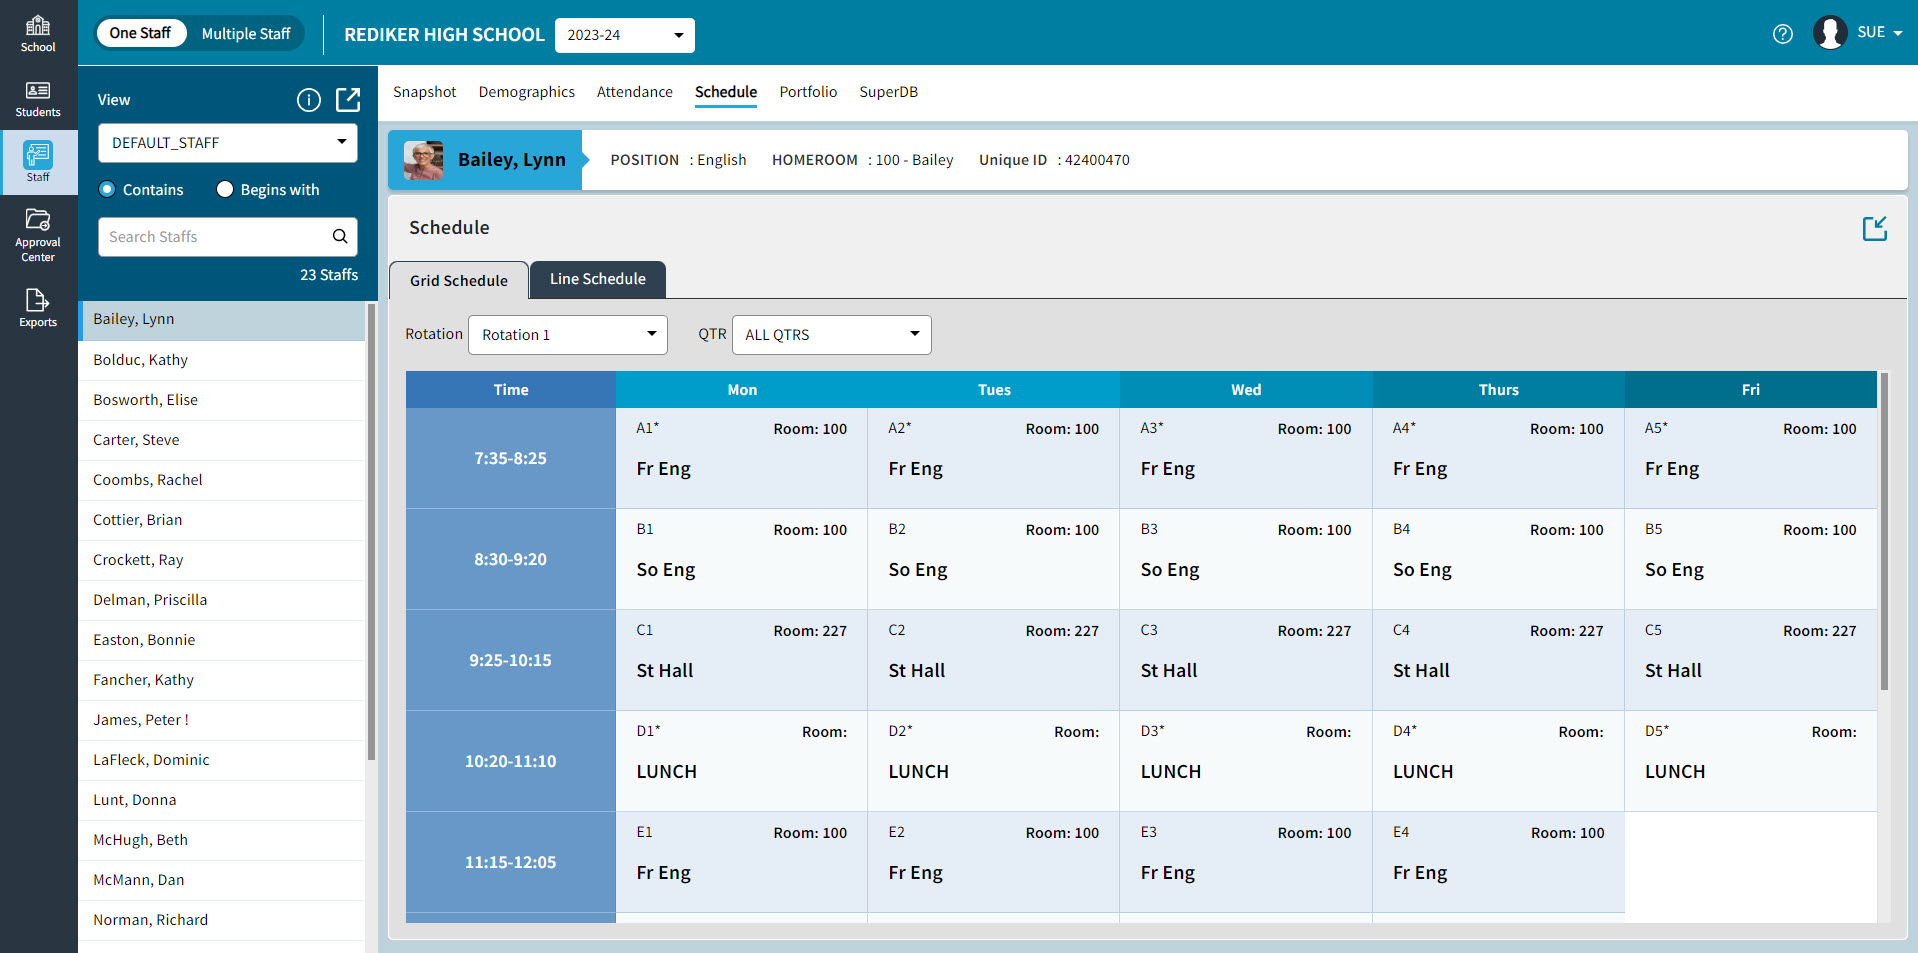Open the Students section in sidebar
This screenshot has width=1918, height=953.
click(x=38, y=98)
